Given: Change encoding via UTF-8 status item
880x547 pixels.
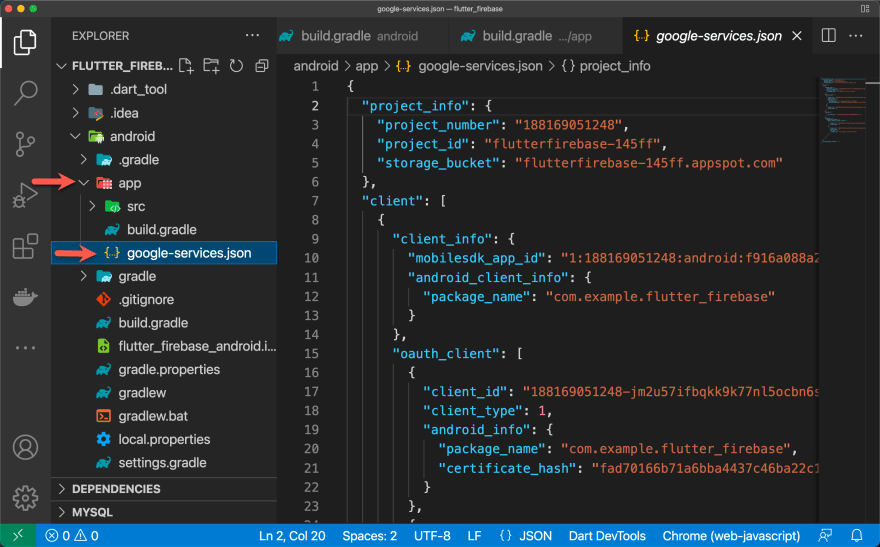Looking at the screenshot, I should coord(432,536).
